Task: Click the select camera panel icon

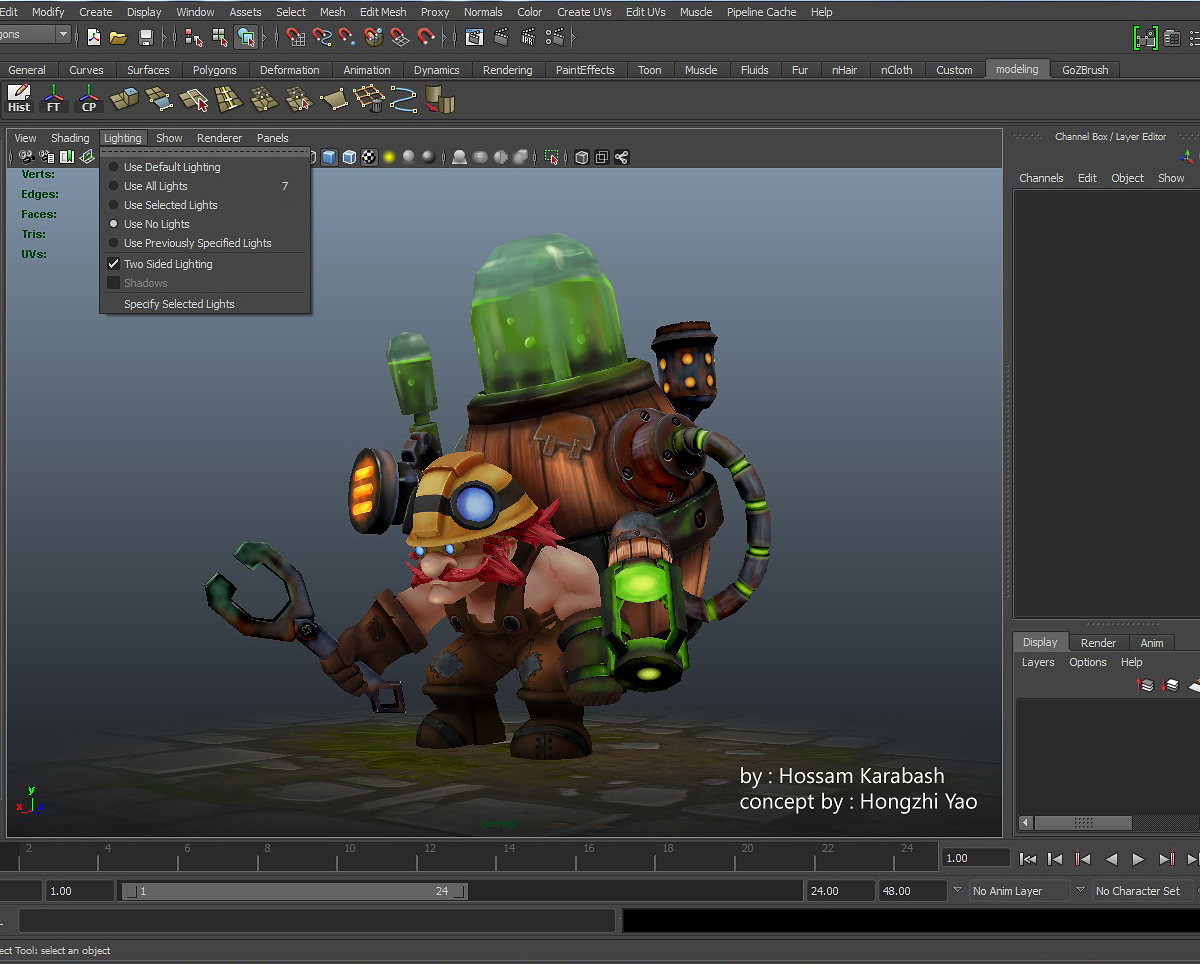Action: (x=27, y=157)
